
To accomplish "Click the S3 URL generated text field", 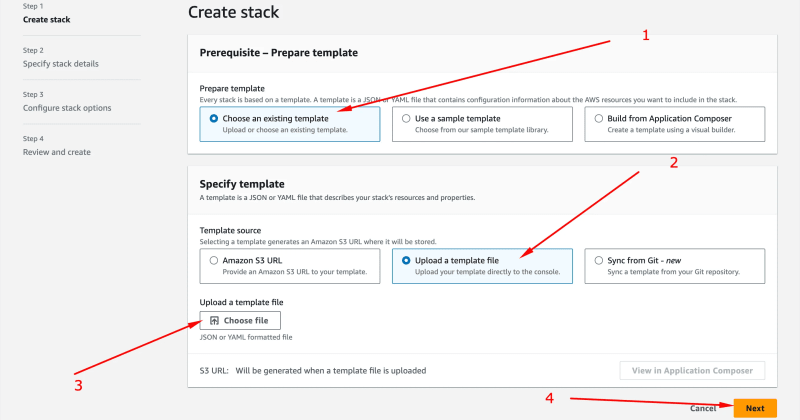I will pyautogui.click(x=330, y=370).
